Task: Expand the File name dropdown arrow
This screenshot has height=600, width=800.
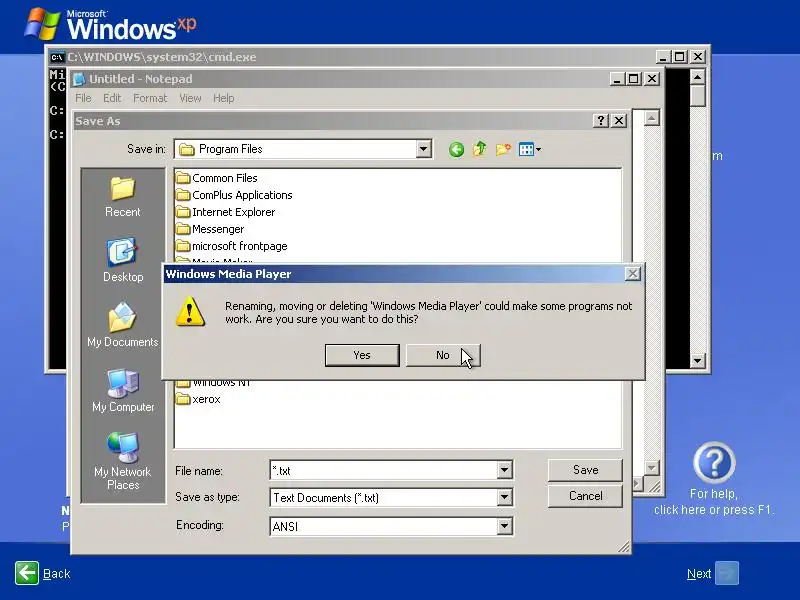Action: coord(504,470)
